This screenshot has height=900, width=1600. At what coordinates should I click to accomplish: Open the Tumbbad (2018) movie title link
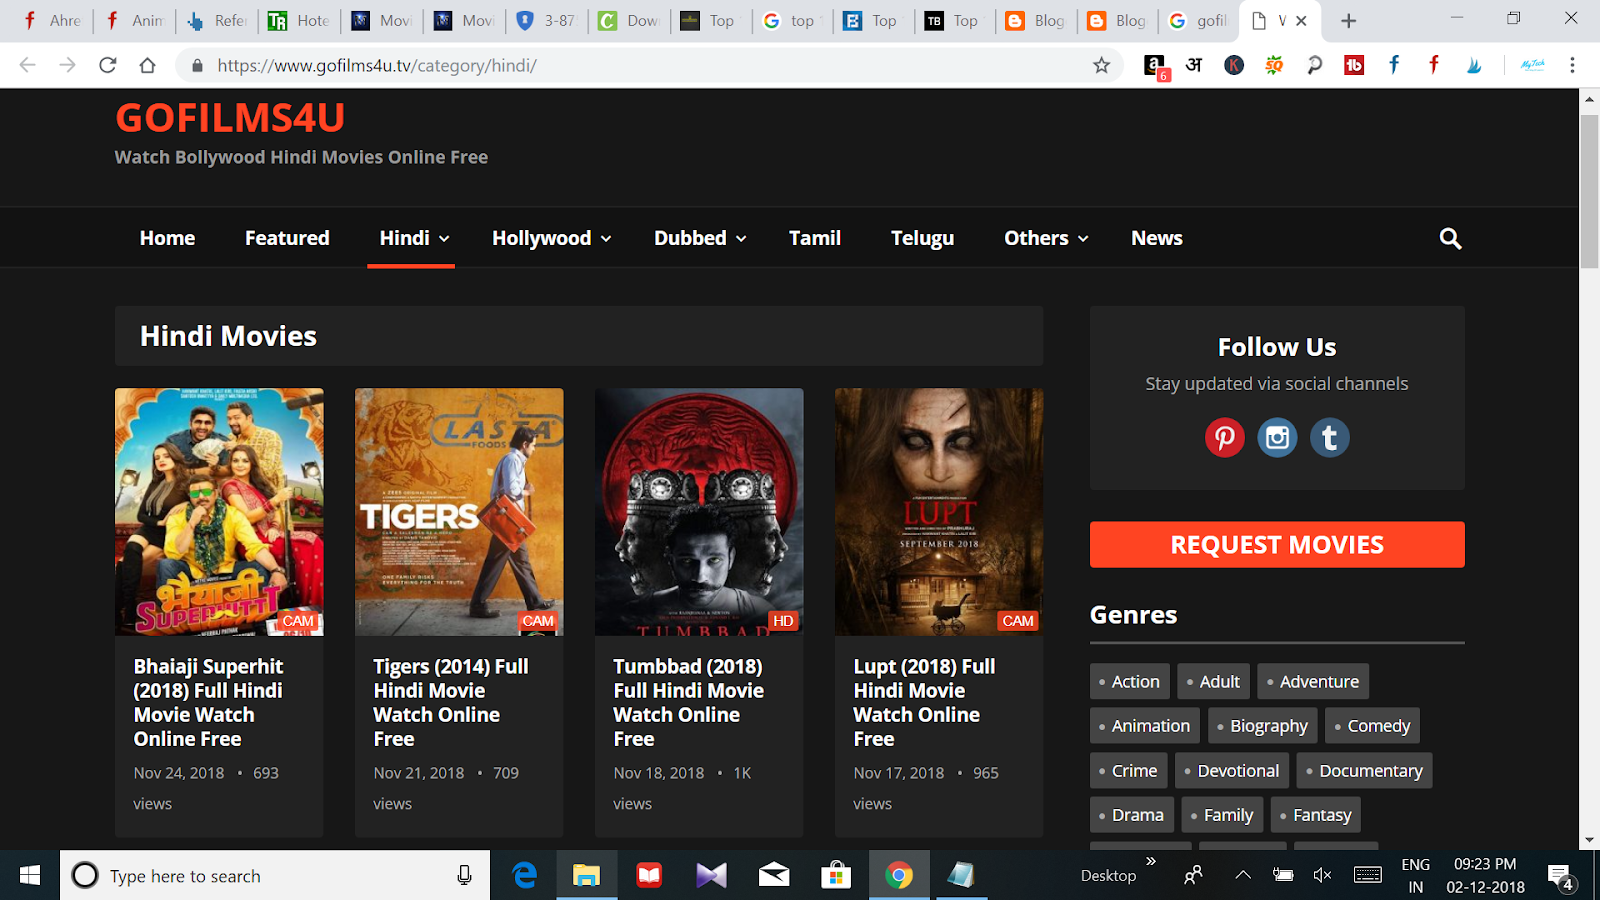(x=688, y=702)
